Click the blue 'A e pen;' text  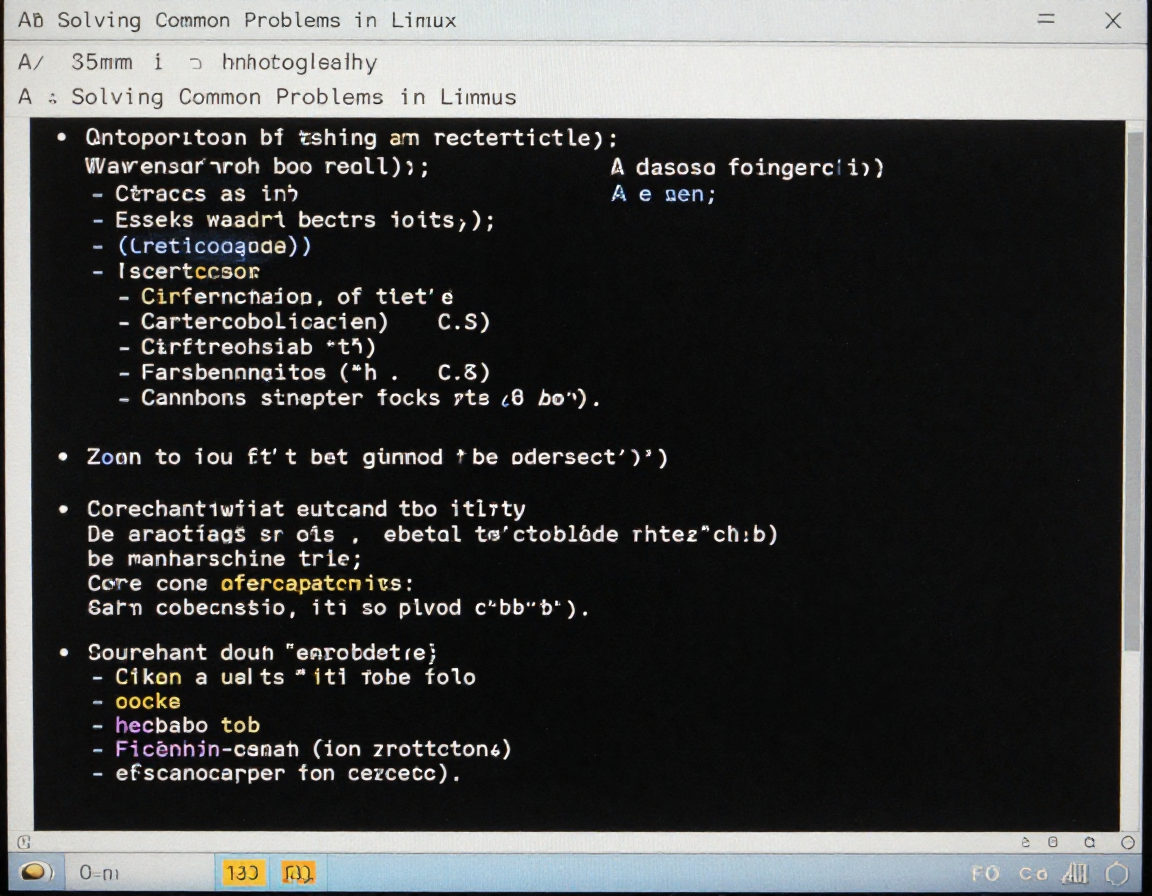click(663, 194)
